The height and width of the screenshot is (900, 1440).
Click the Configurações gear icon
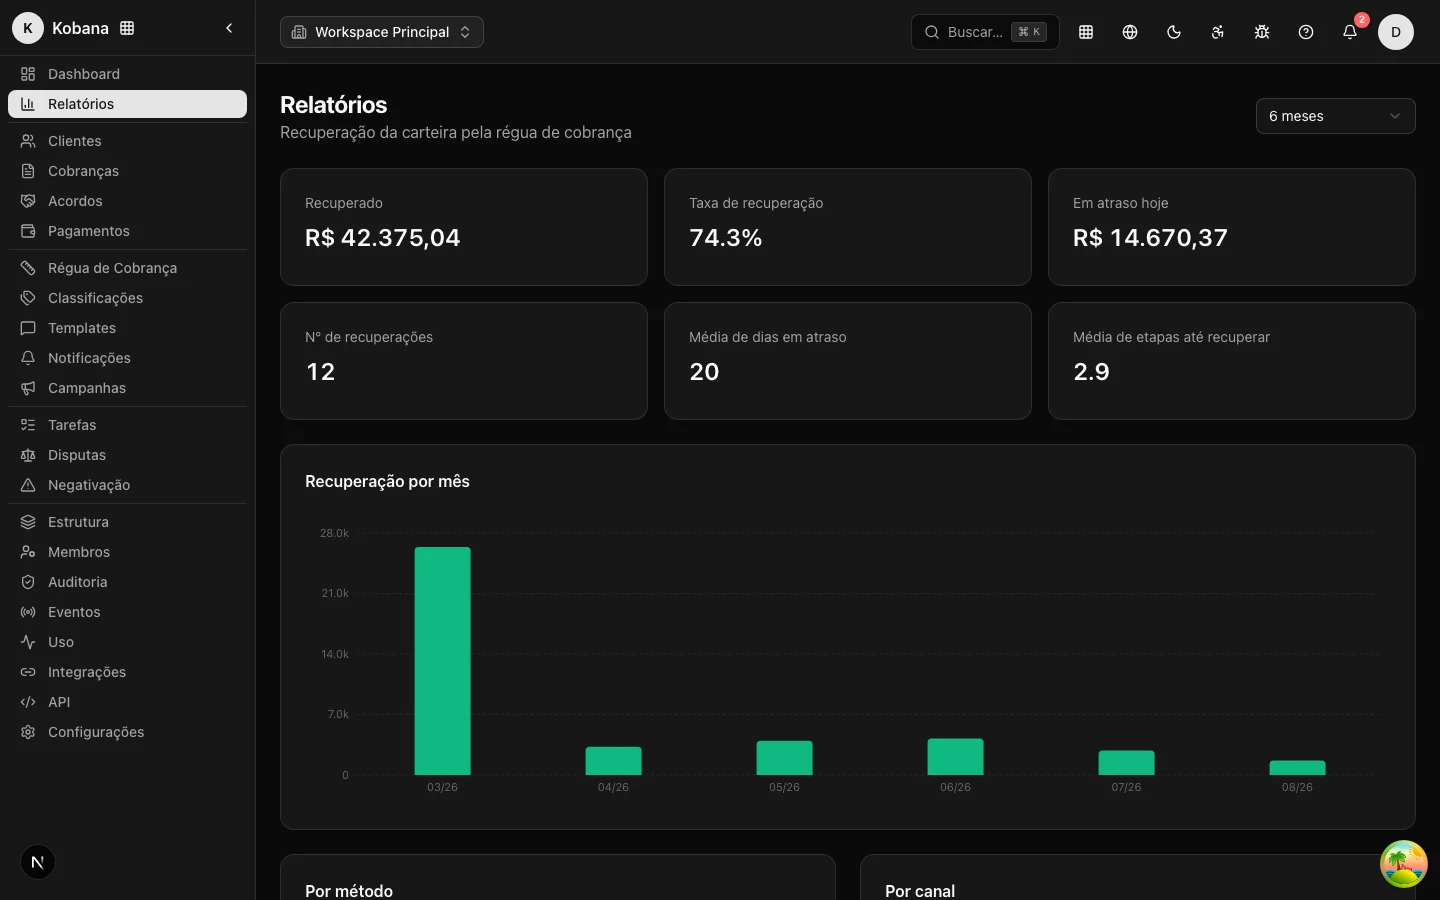click(28, 732)
